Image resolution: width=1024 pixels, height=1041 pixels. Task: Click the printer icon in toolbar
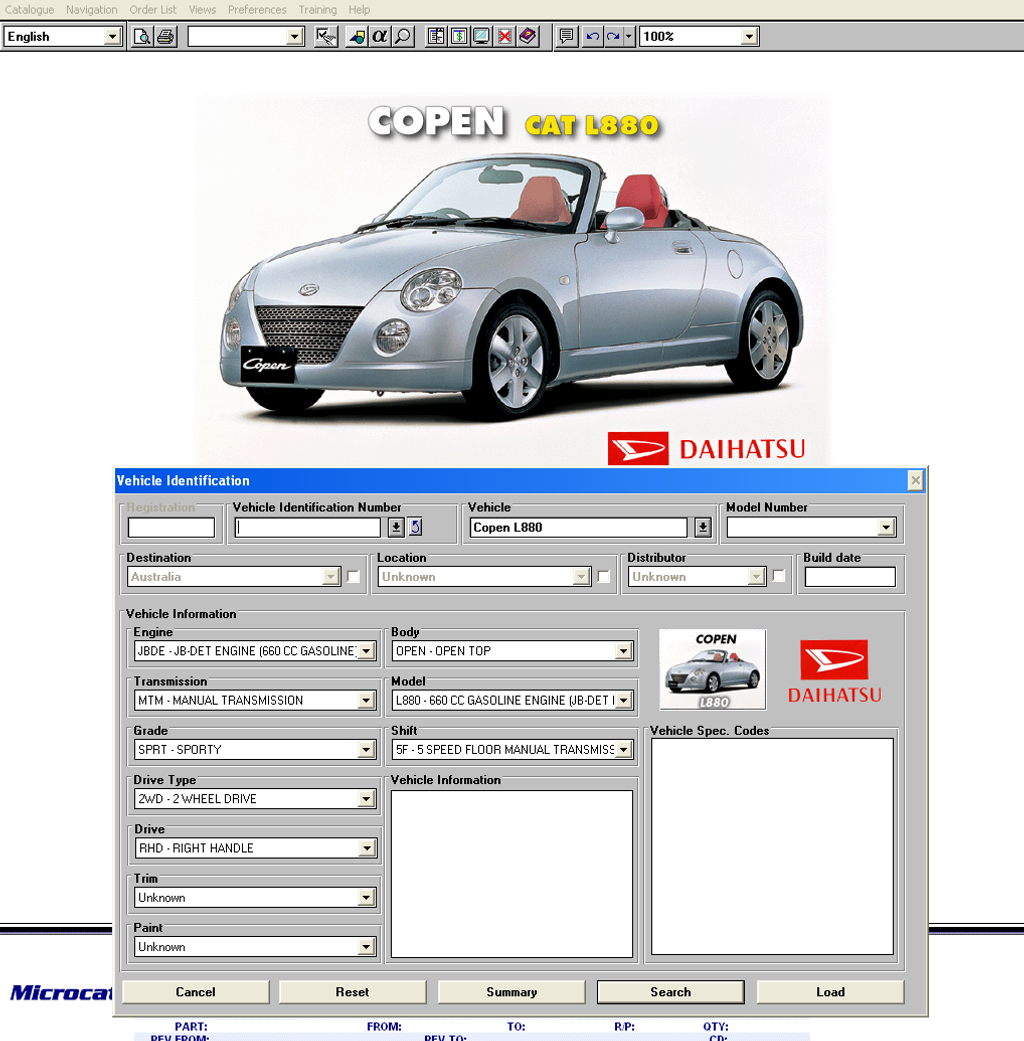tap(165, 37)
